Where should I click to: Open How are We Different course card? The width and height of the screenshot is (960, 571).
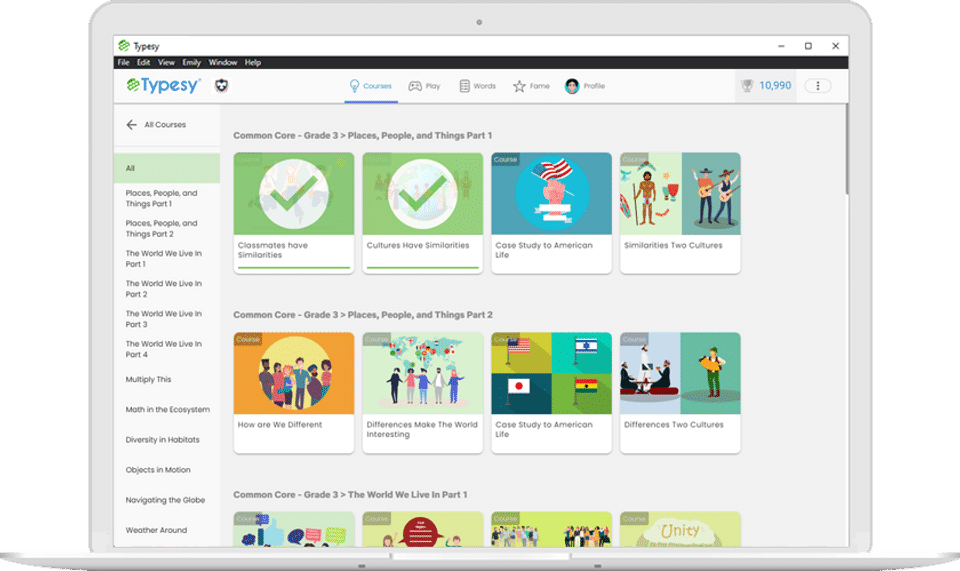(294, 392)
